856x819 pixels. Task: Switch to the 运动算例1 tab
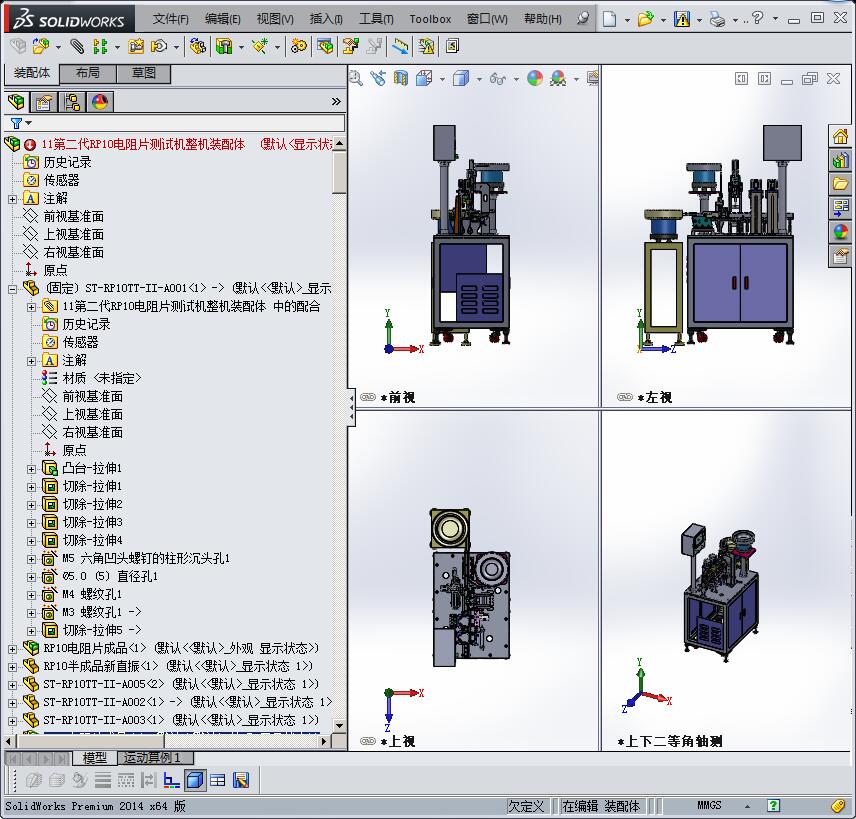coord(156,758)
